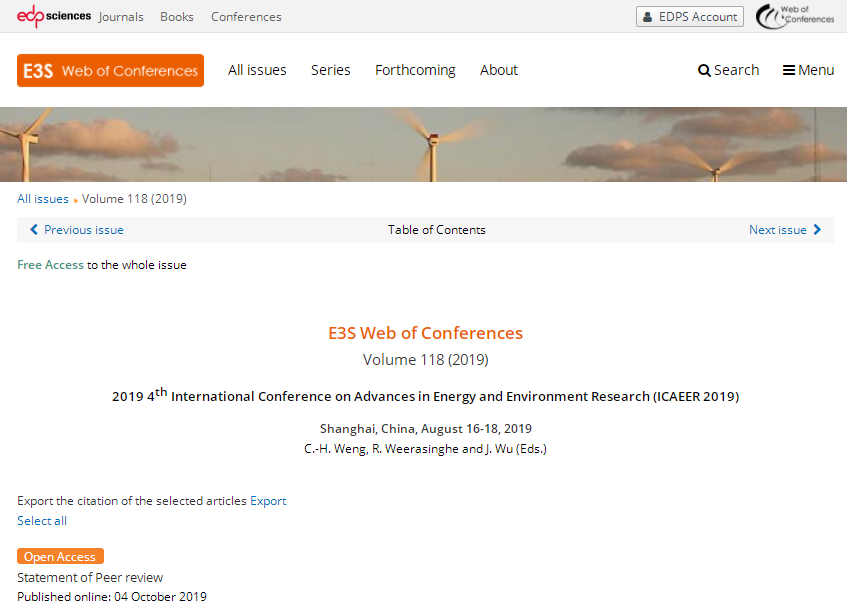Click the Search magnifier icon
Image resolution: width=847 pixels, height=611 pixels.
point(704,71)
